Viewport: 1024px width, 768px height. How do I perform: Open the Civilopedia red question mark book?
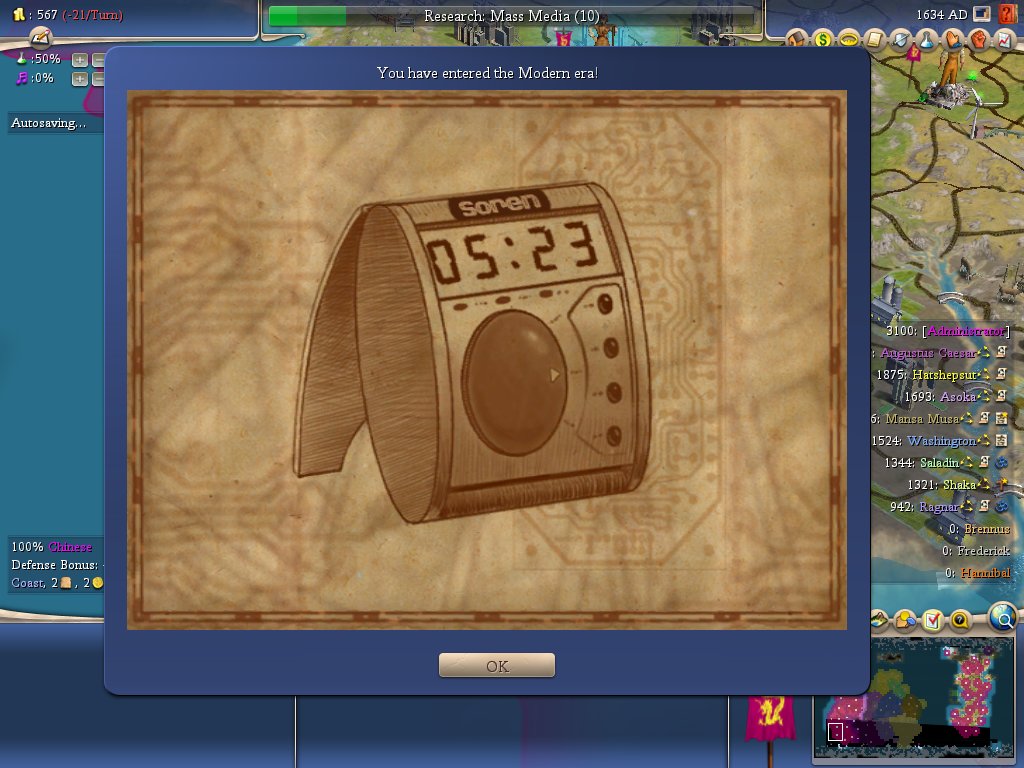tap(1008, 13)
